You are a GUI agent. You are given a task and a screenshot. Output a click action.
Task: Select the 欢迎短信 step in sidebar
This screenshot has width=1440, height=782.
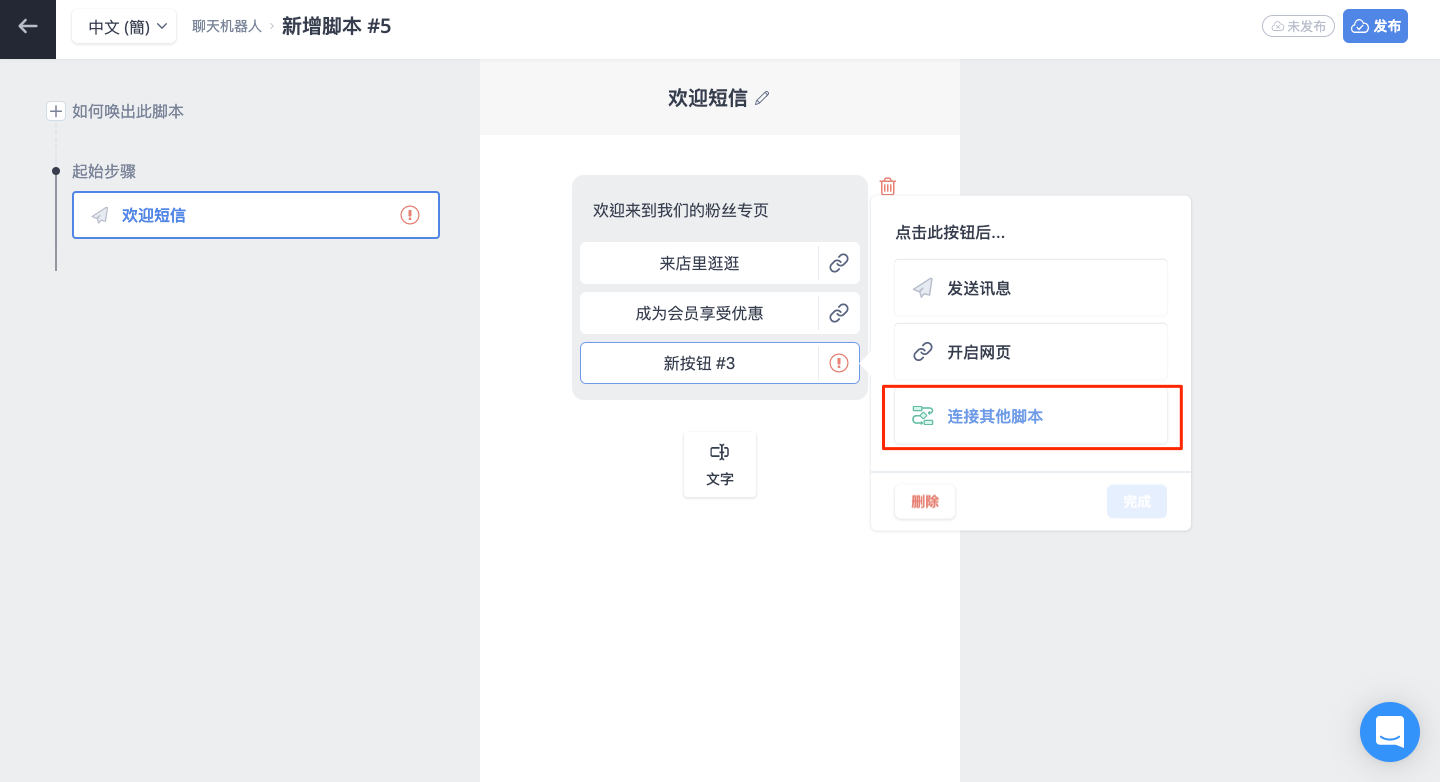pos(256,215)
